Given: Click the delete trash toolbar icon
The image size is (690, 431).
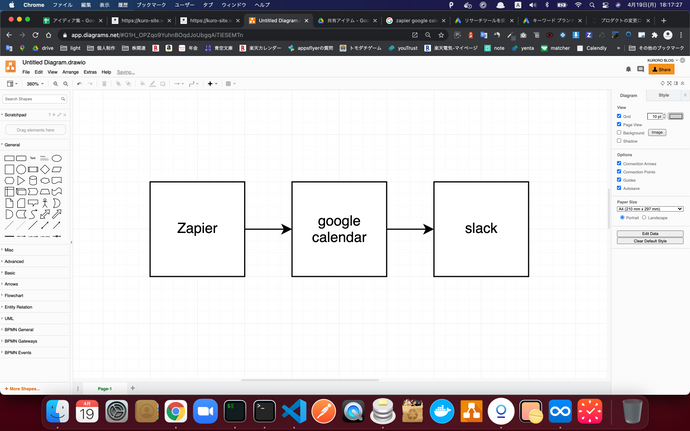Looking at the screenshot, I should (104, 84).
